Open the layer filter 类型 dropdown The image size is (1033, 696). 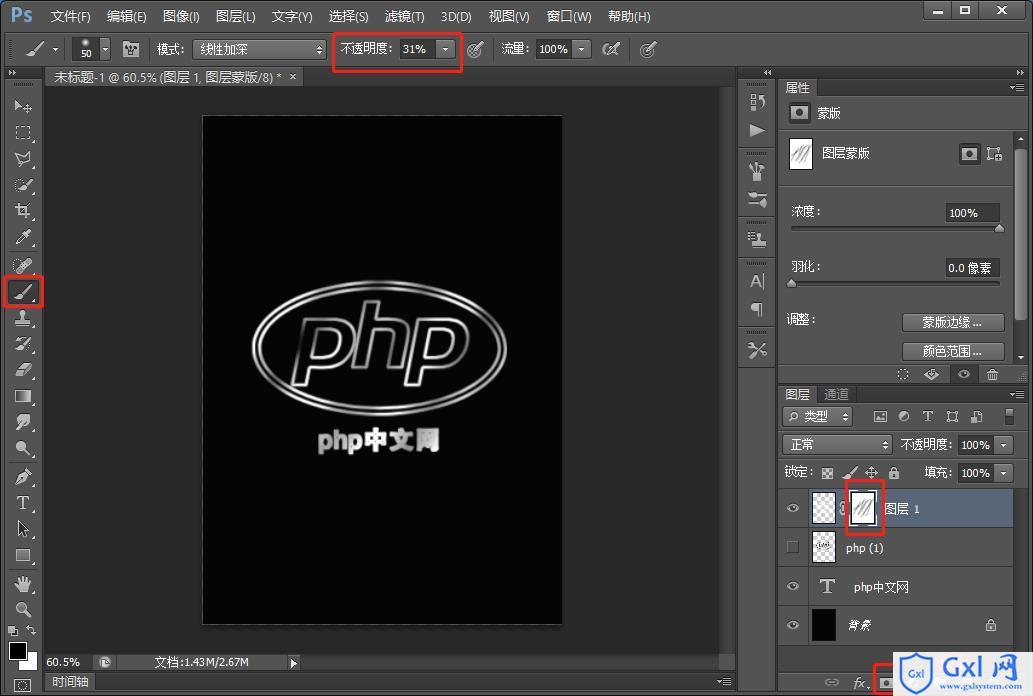coord(818,417)
